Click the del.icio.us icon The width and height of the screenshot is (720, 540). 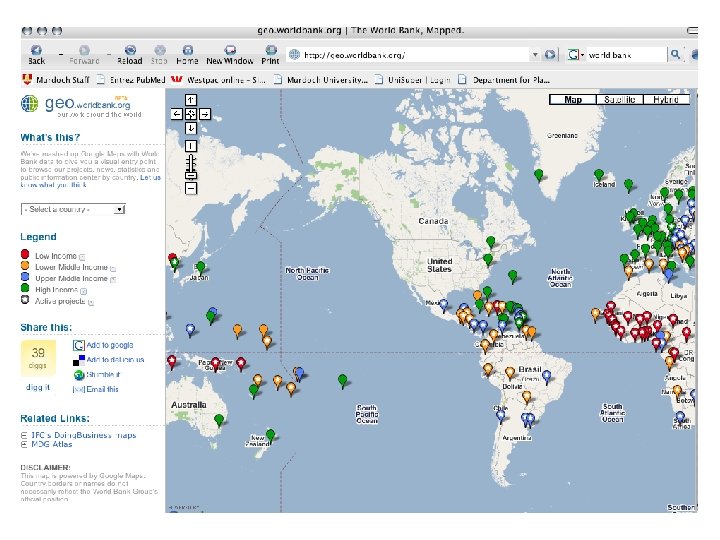(x=79, y=360)
